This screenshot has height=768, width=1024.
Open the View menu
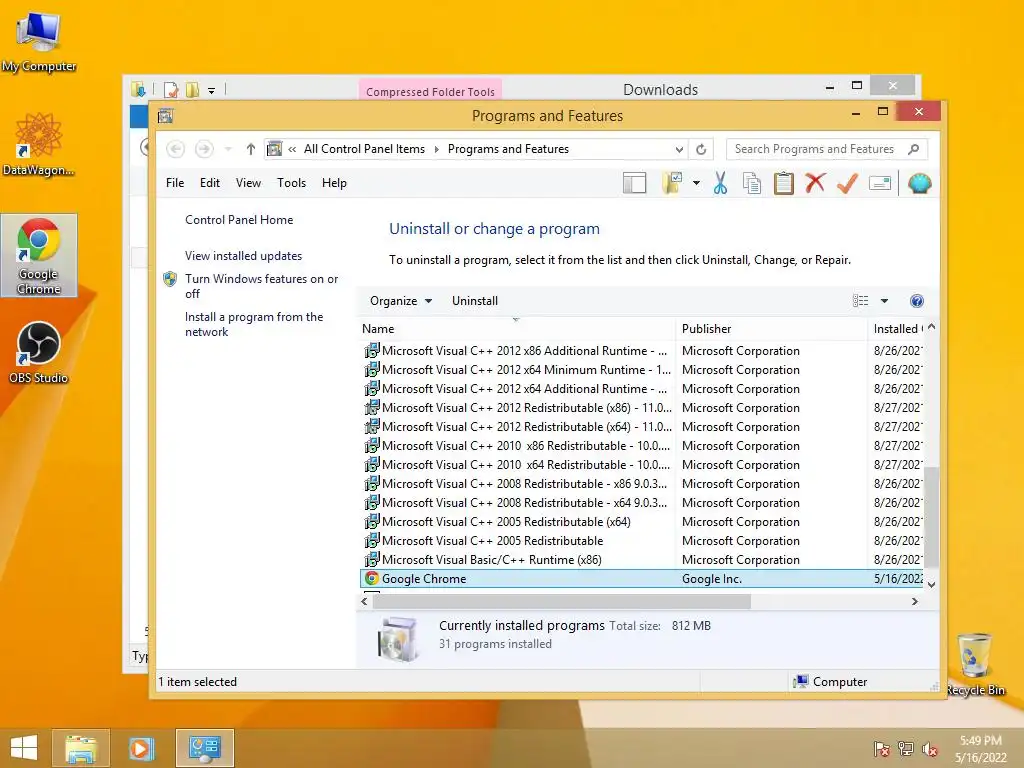248,183
